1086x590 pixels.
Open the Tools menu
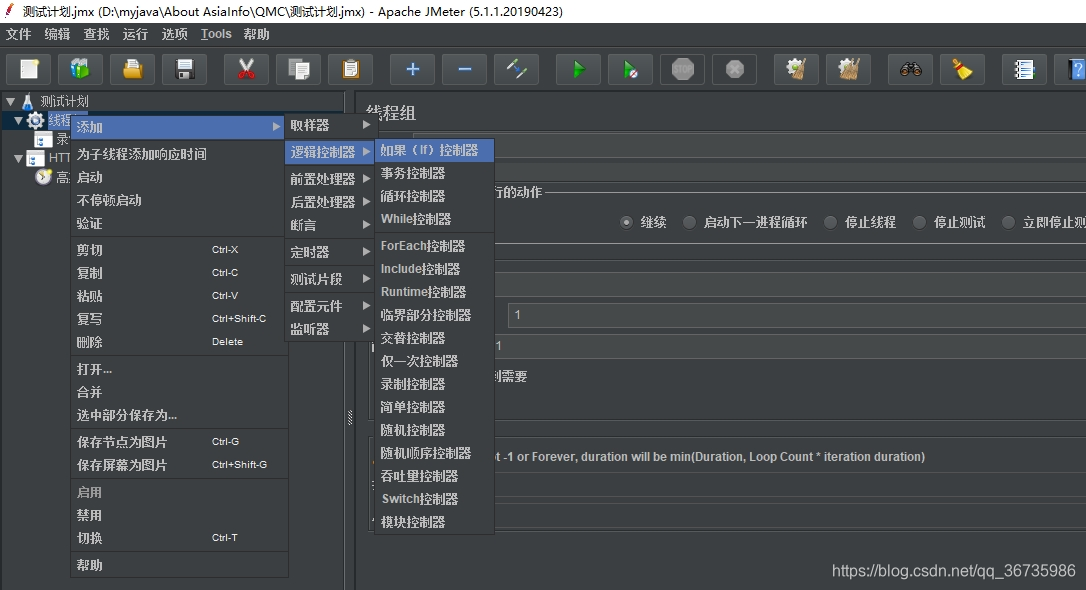(216, 34)
